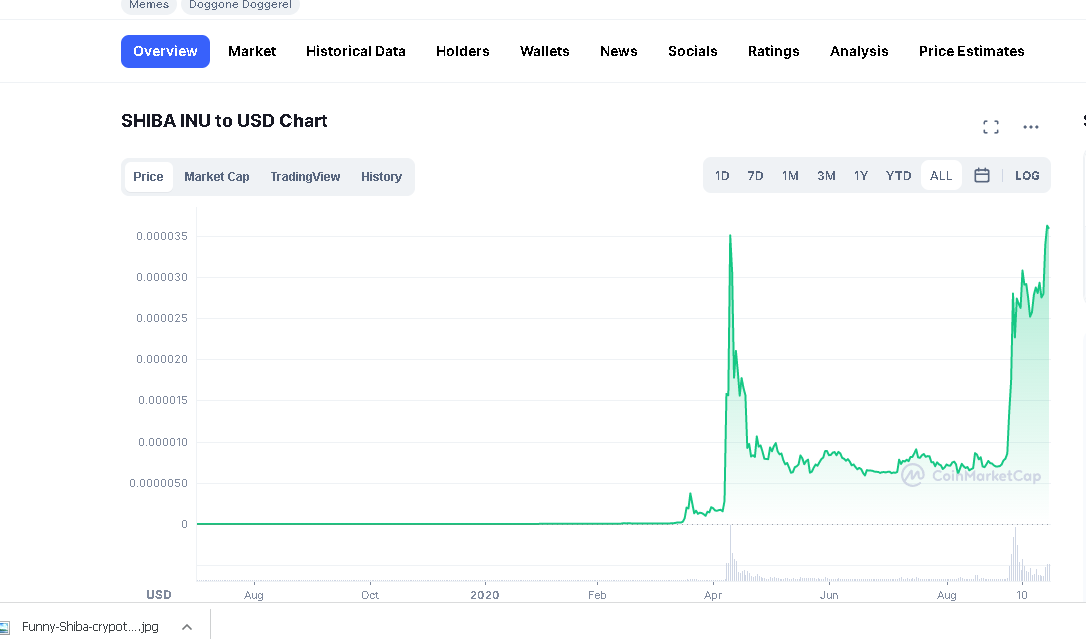Click the downloaded jpg file icon
The height and width of the screenshot is (639, 1086).
coord(5,627)
